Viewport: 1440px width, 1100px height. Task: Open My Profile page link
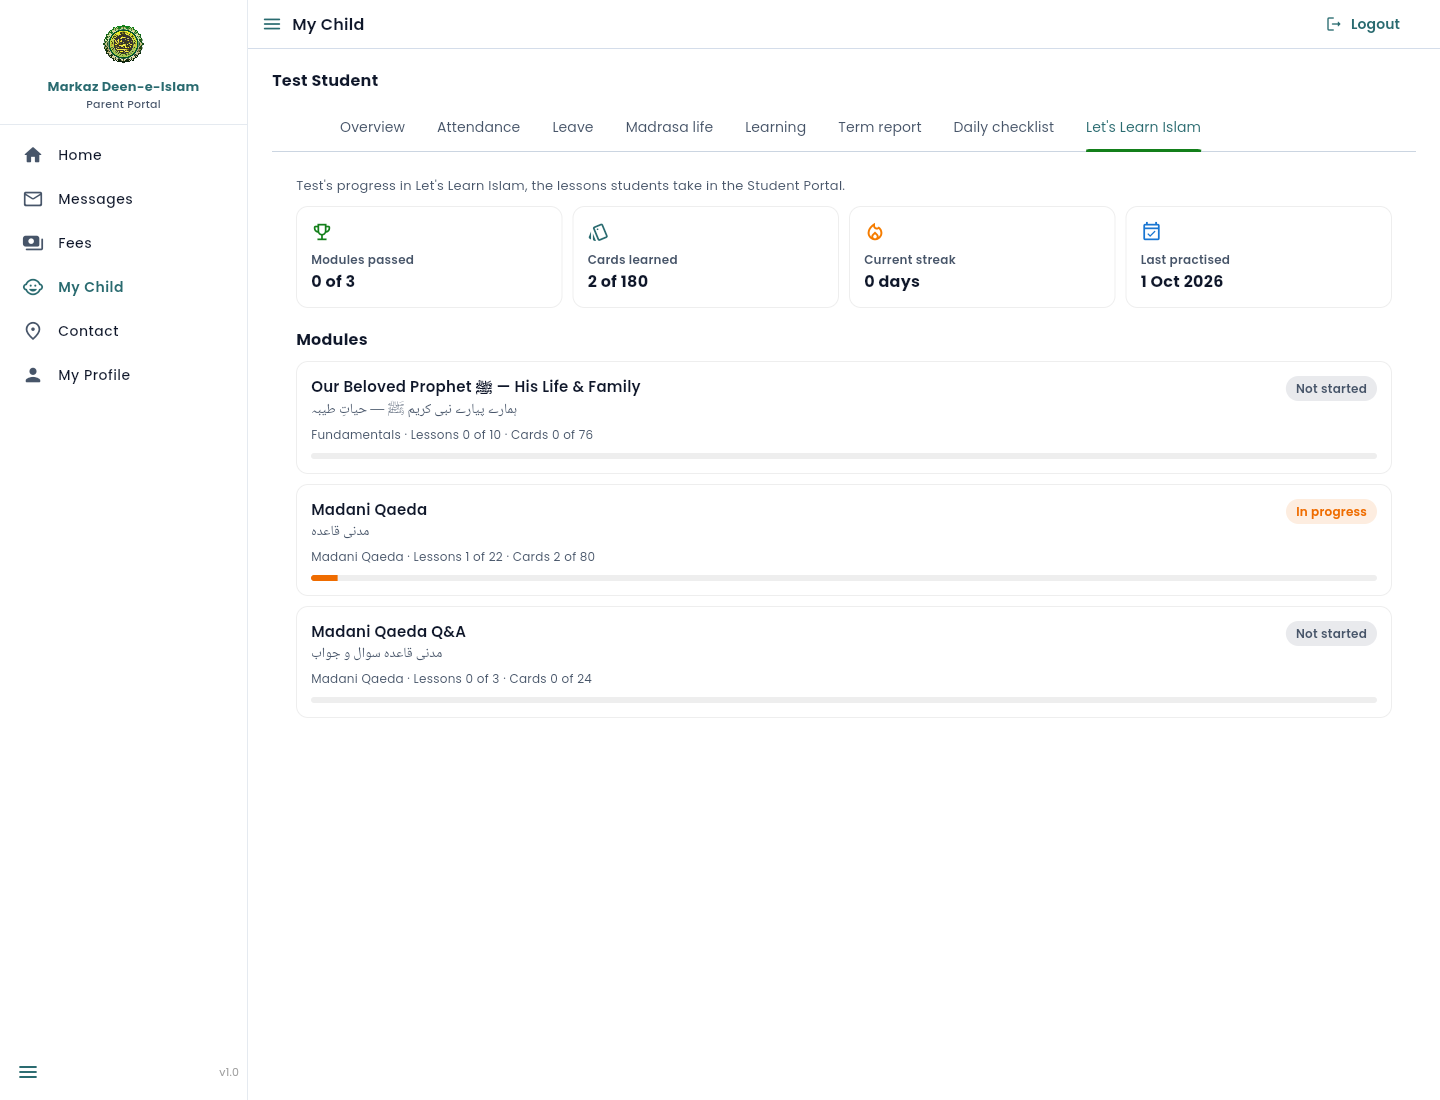point(94,375)
